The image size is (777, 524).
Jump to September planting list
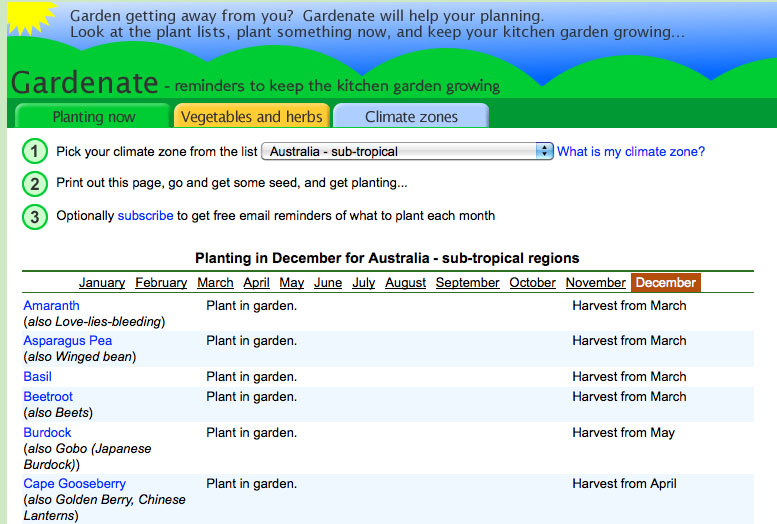(467, 283)
